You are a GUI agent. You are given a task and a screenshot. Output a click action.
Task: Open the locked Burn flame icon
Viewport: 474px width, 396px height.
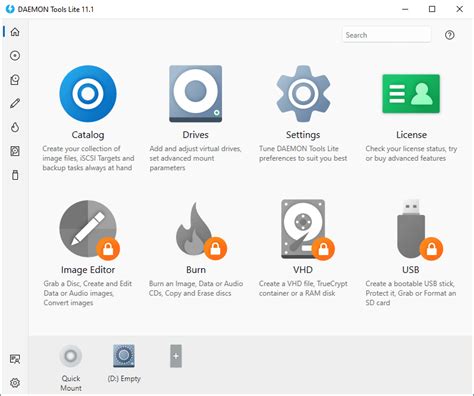point(201,231)
